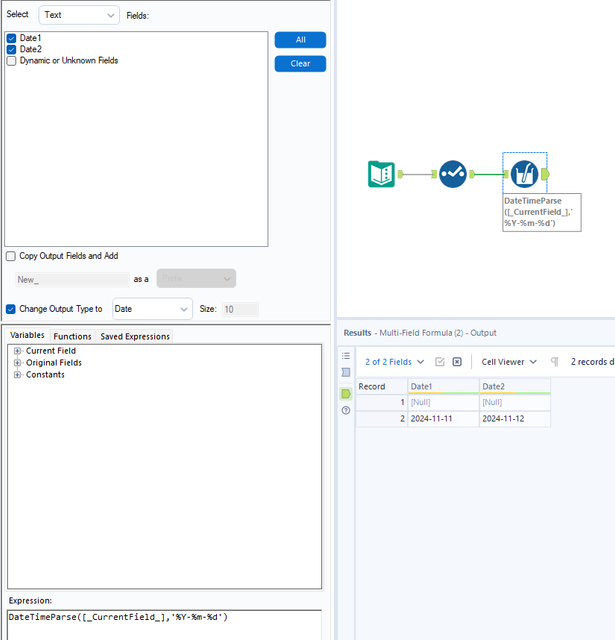Click the Clear button
Screen dimensions: 615x640
[300, 64]
